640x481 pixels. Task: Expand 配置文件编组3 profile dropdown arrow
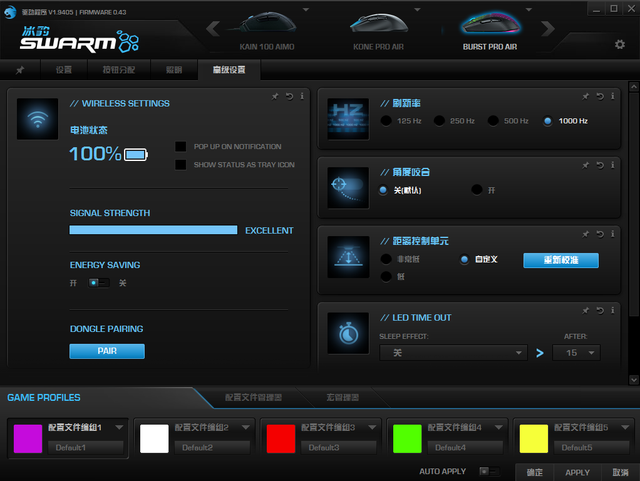372,428
